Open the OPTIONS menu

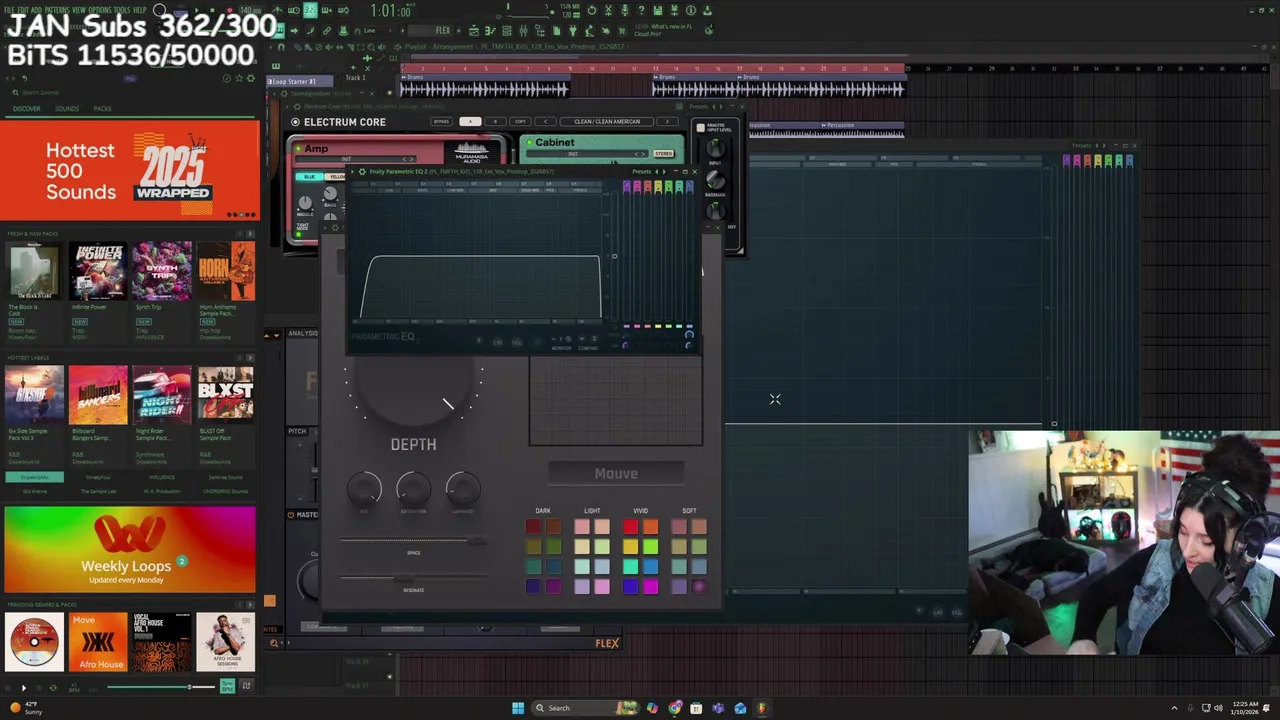pyautogui.click(x=101, y=10)
